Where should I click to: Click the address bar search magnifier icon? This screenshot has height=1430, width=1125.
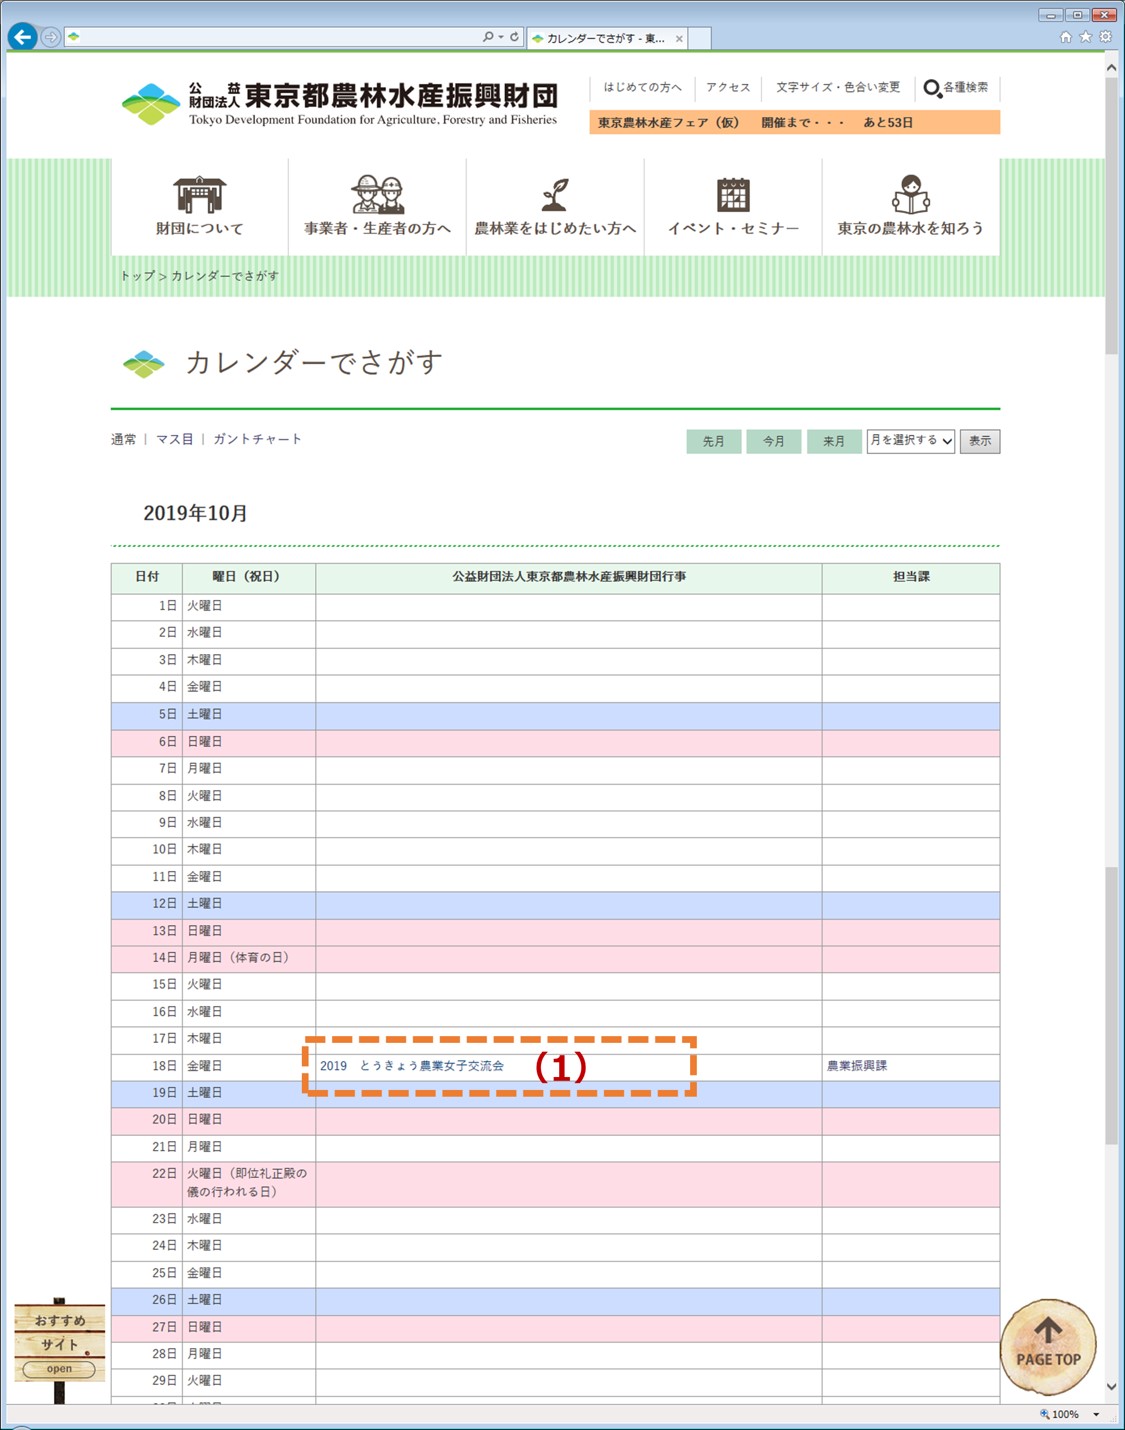pyautogui.click(x=488, y=37)
